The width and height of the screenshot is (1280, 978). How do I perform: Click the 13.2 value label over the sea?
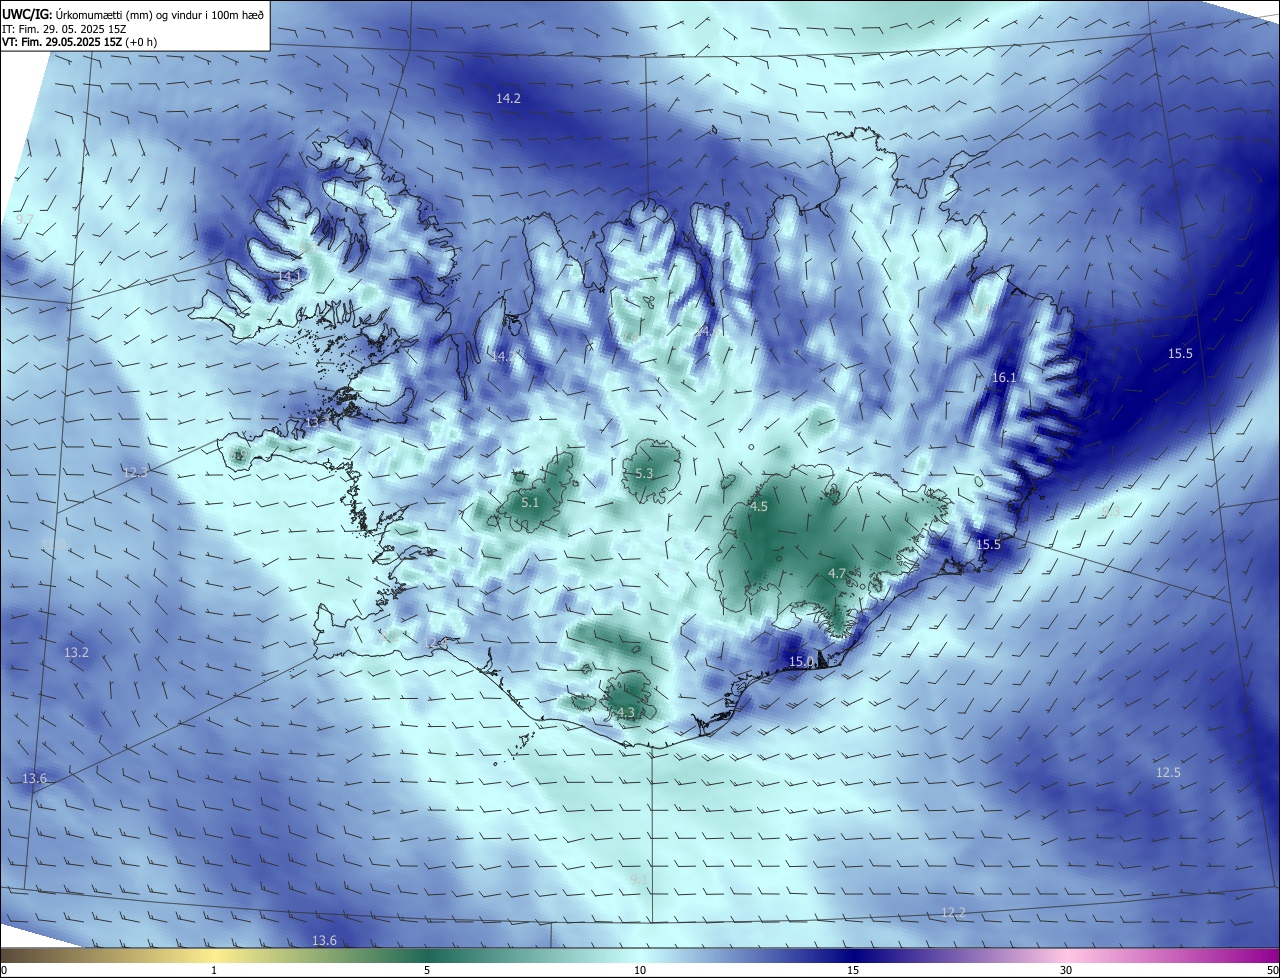coord(76,652)
